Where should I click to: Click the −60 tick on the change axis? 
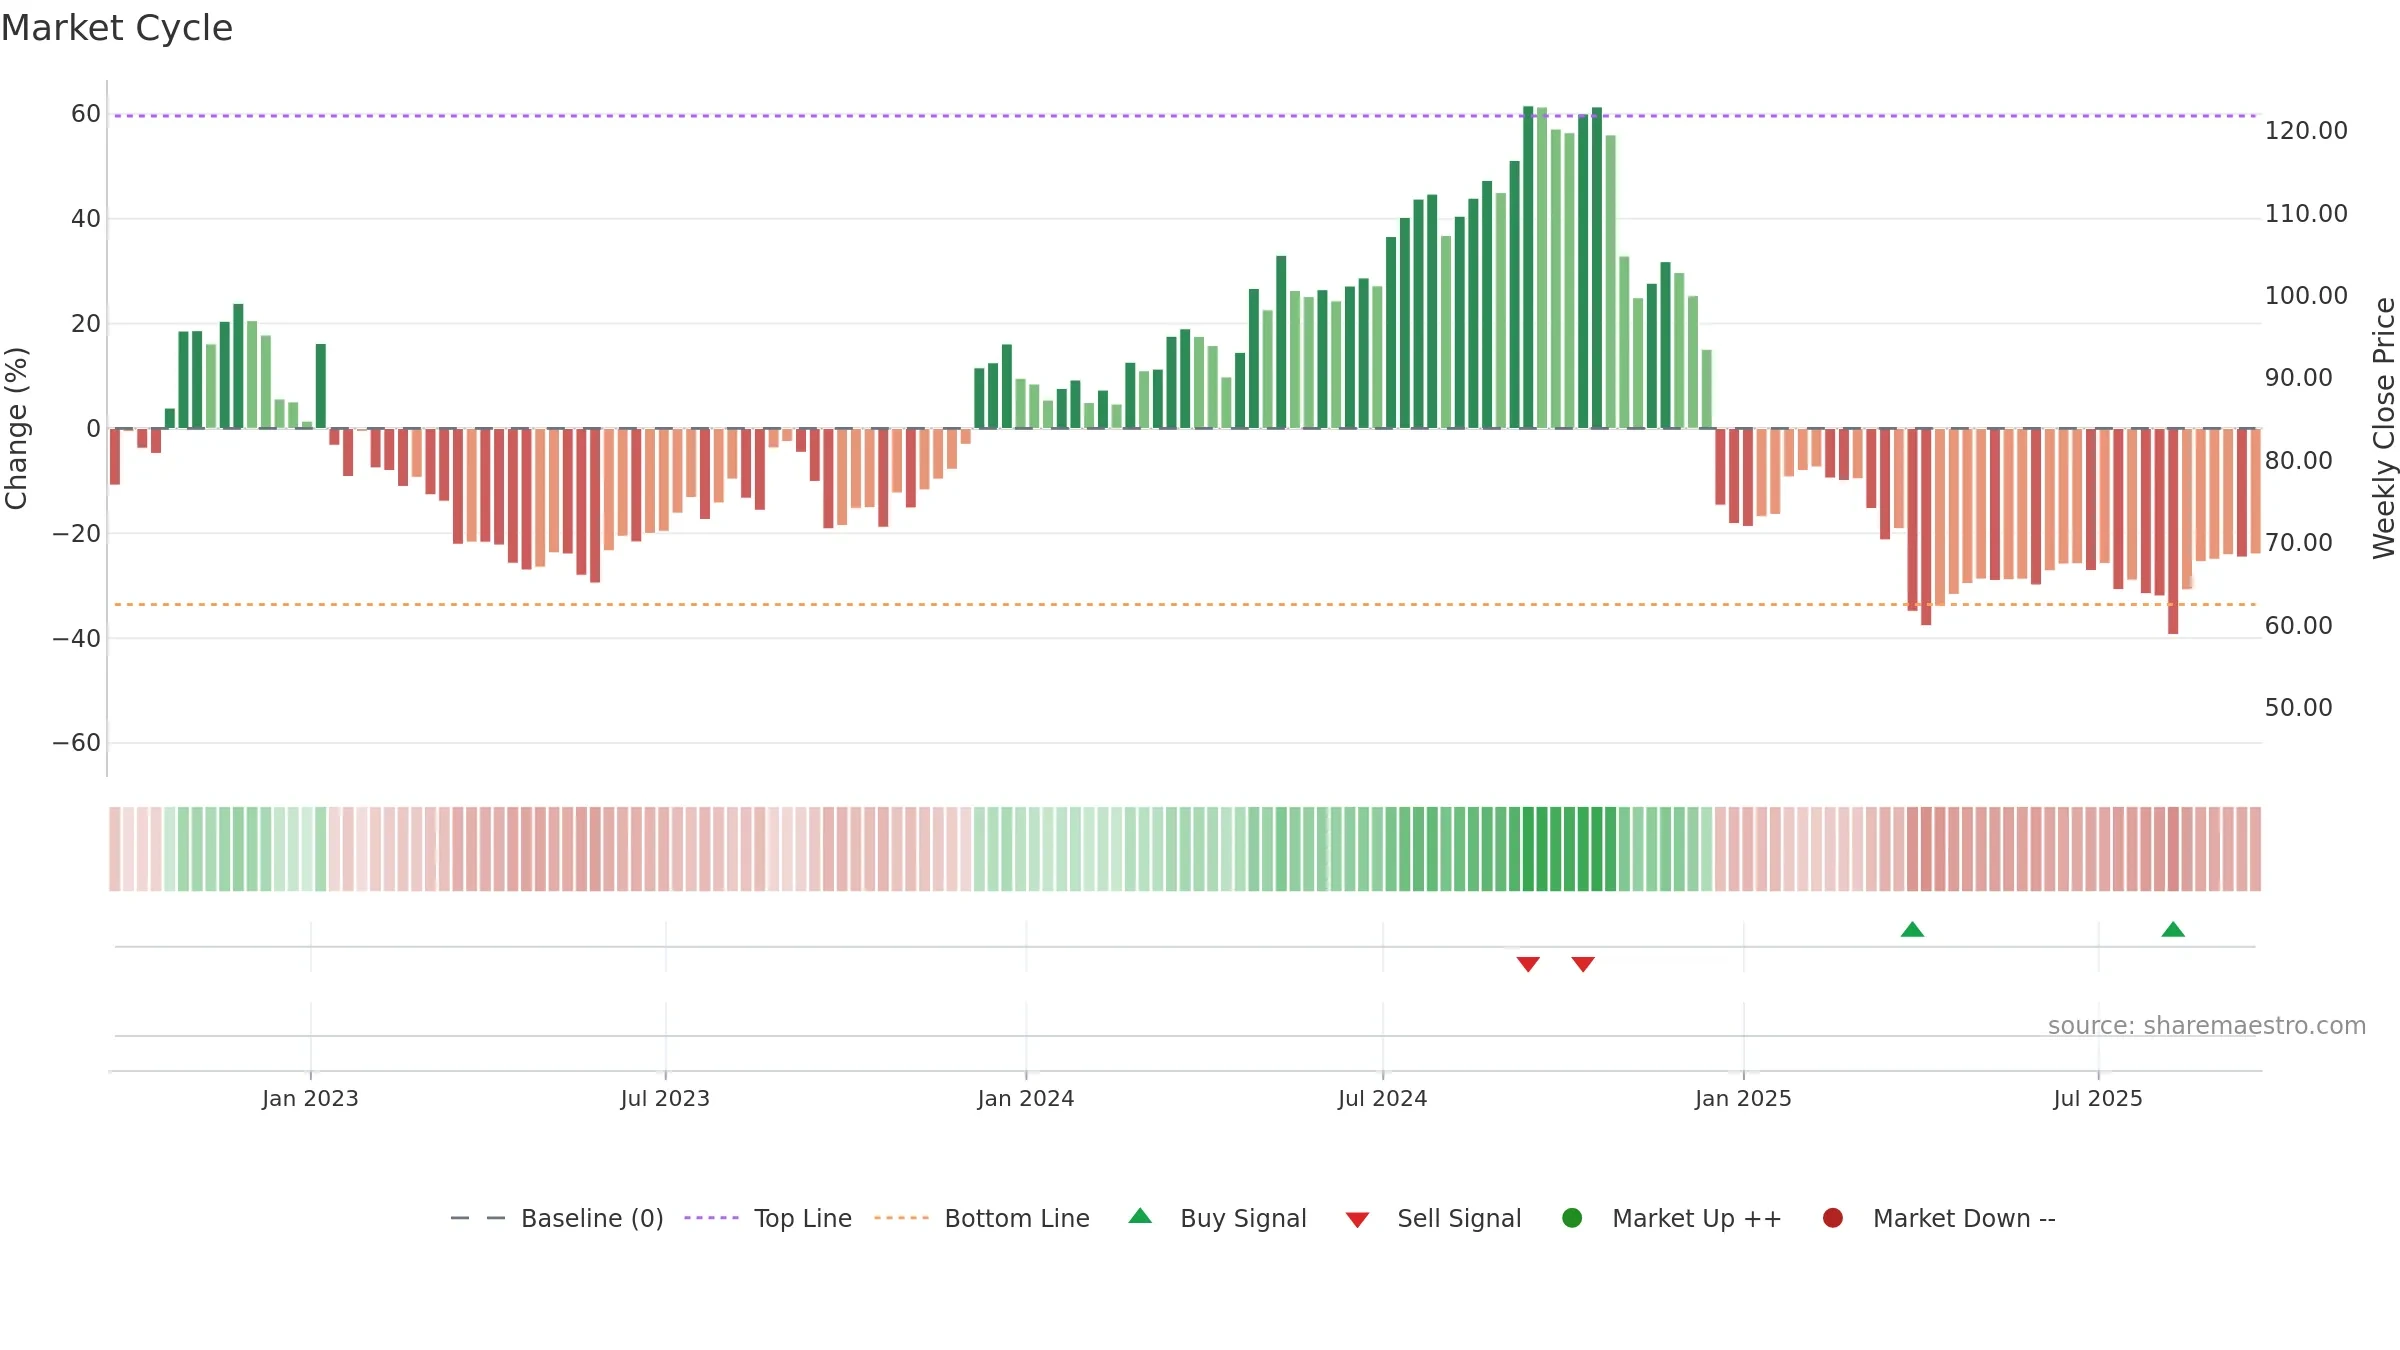pyautogui.click(x=77, y=743)
